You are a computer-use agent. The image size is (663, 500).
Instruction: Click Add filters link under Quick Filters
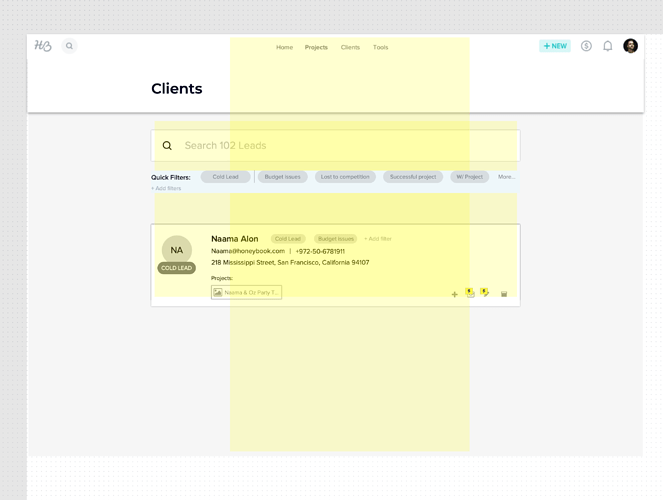pyautogui.click(x=166, y=188)
